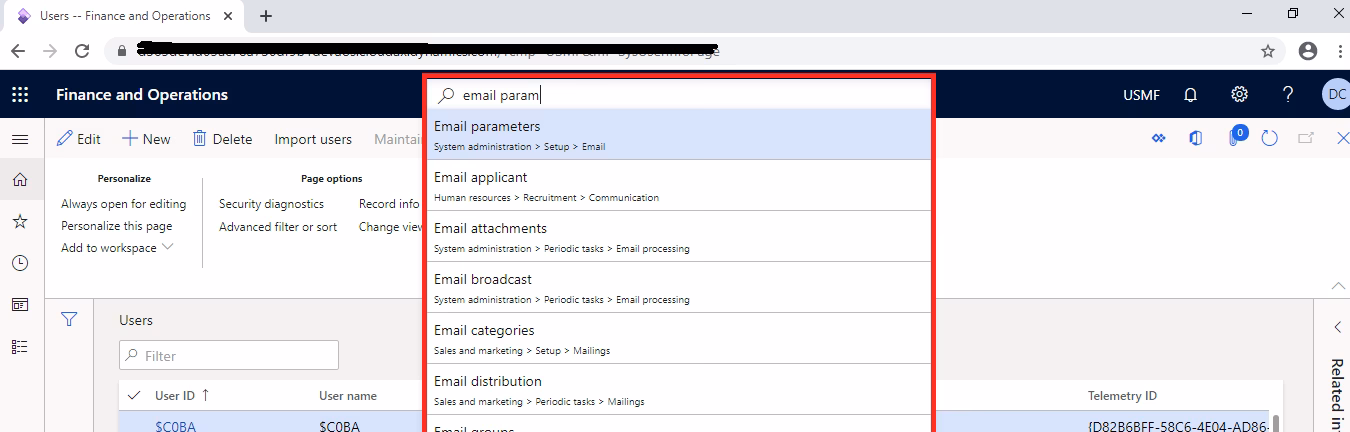Click the Edit button
The width and height of the screenshot is (1350, 432).
(79, 139)
